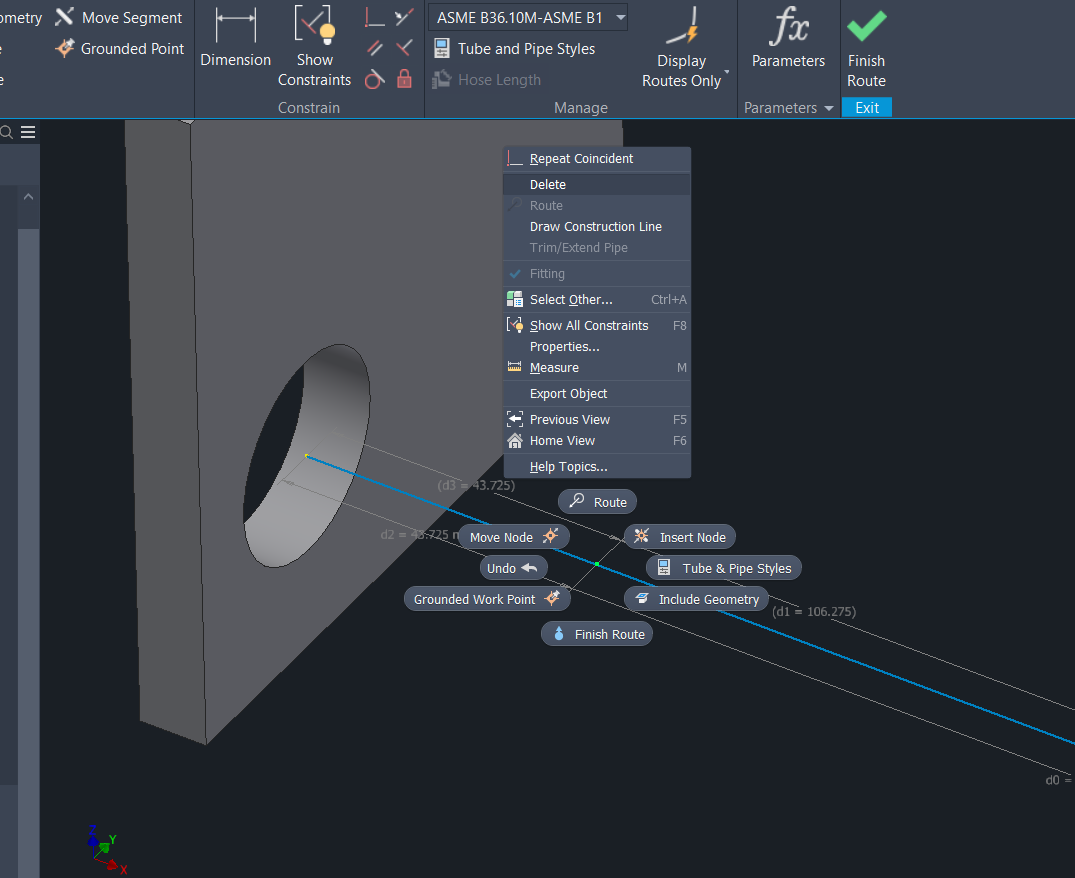
Task: Apply the tangent constraint
Action: [x=374, y=79]
